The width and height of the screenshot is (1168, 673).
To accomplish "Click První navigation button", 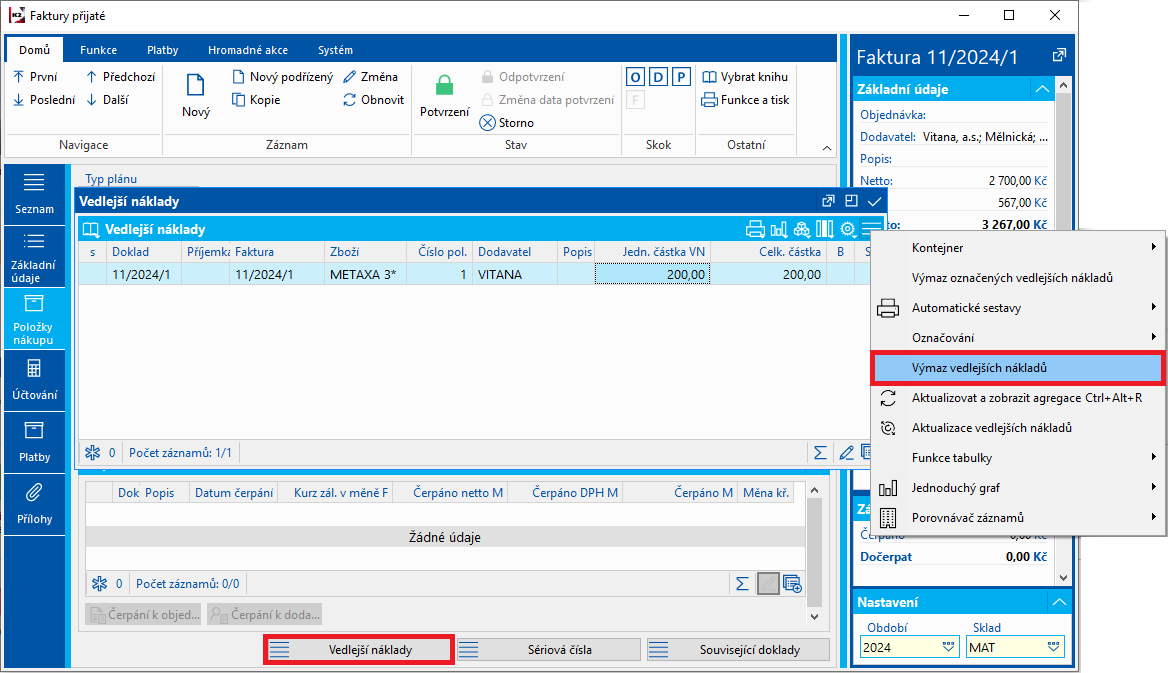I will (x=35, y=77).
